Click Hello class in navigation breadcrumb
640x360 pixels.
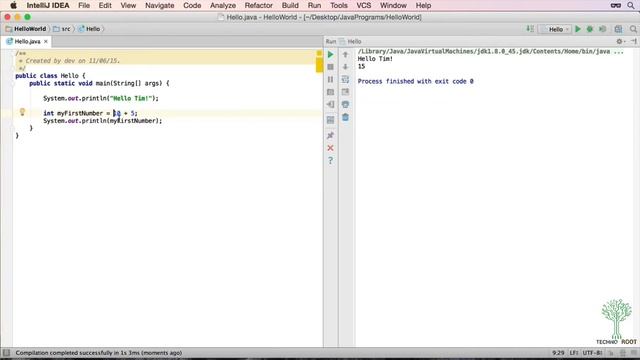coord(89,29)
